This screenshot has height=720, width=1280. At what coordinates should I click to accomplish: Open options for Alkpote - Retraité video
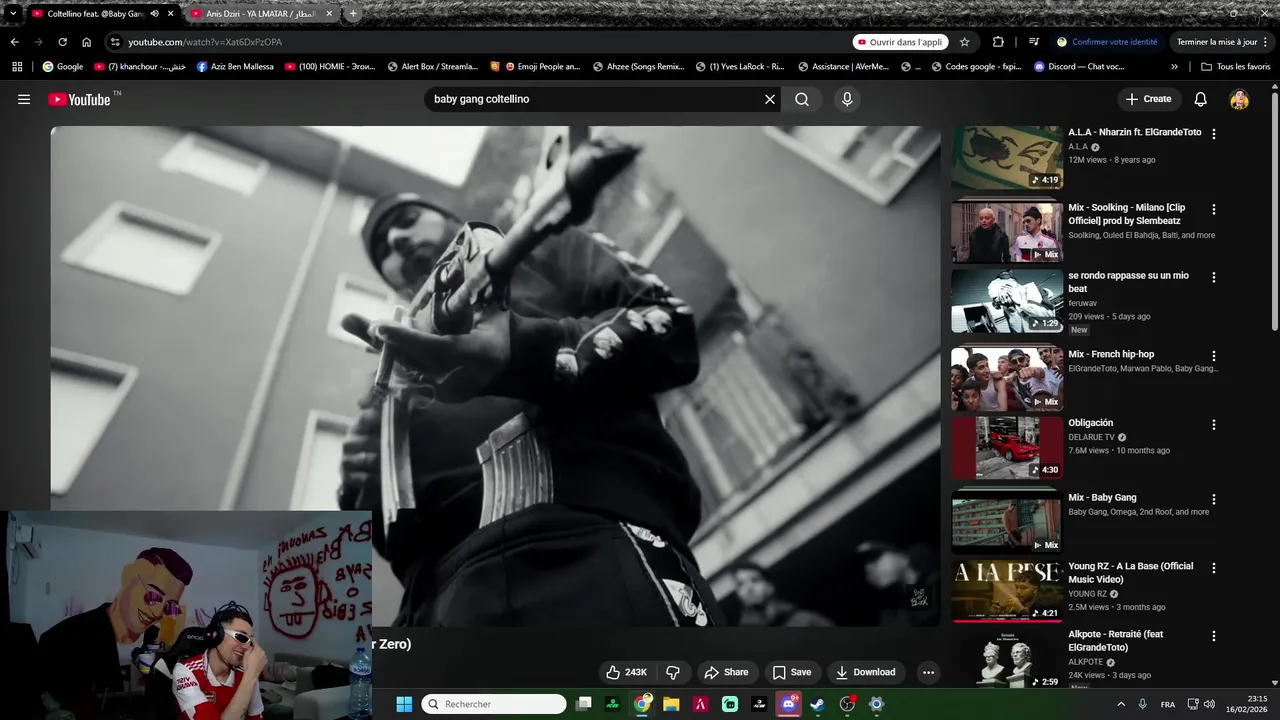click(1214, 636)
